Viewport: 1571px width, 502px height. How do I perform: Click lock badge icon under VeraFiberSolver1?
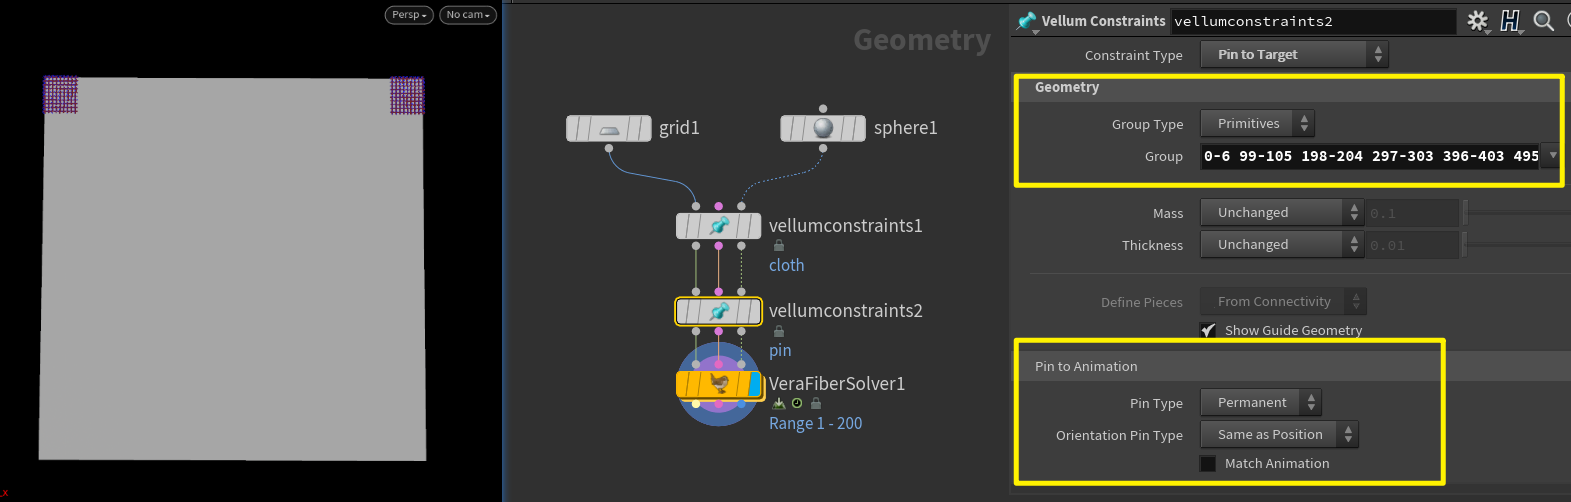(816, 403)
